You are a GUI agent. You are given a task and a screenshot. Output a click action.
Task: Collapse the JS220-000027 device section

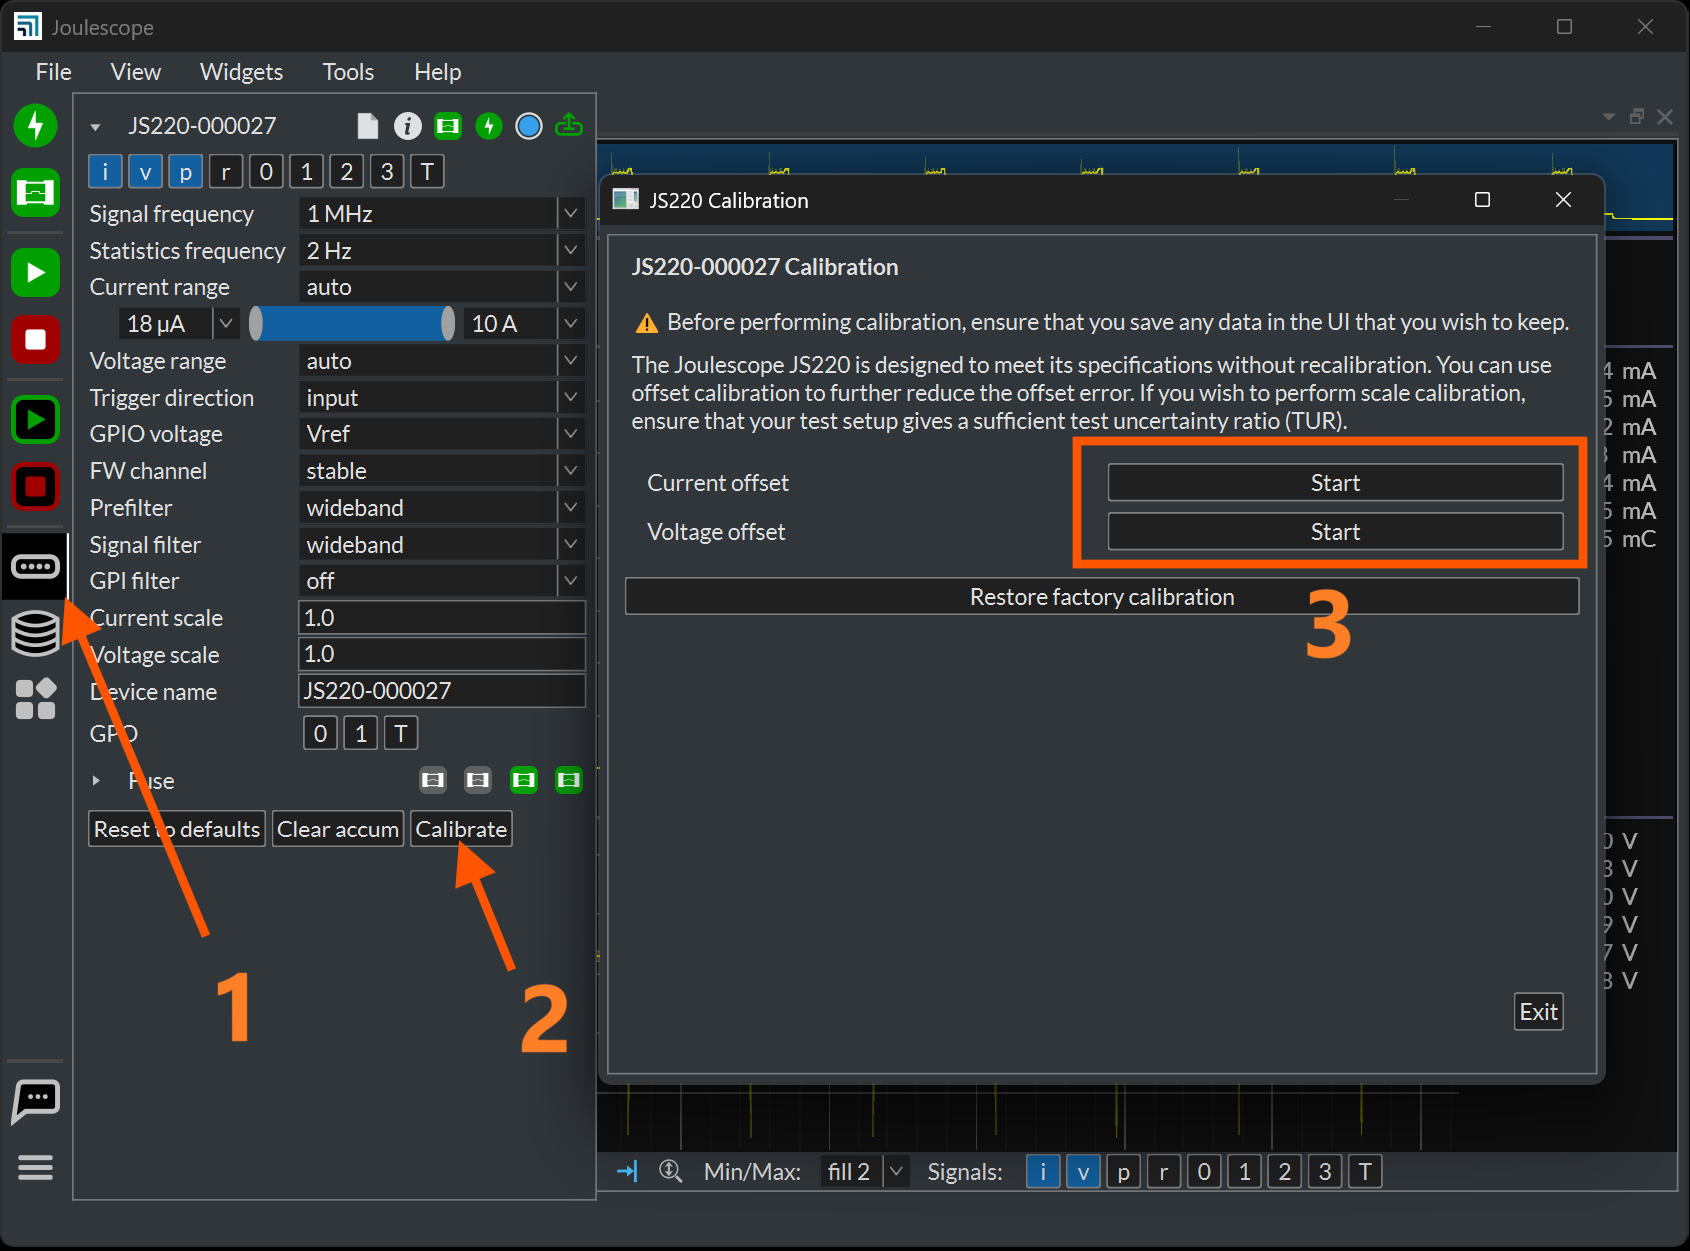click(95, 127)
